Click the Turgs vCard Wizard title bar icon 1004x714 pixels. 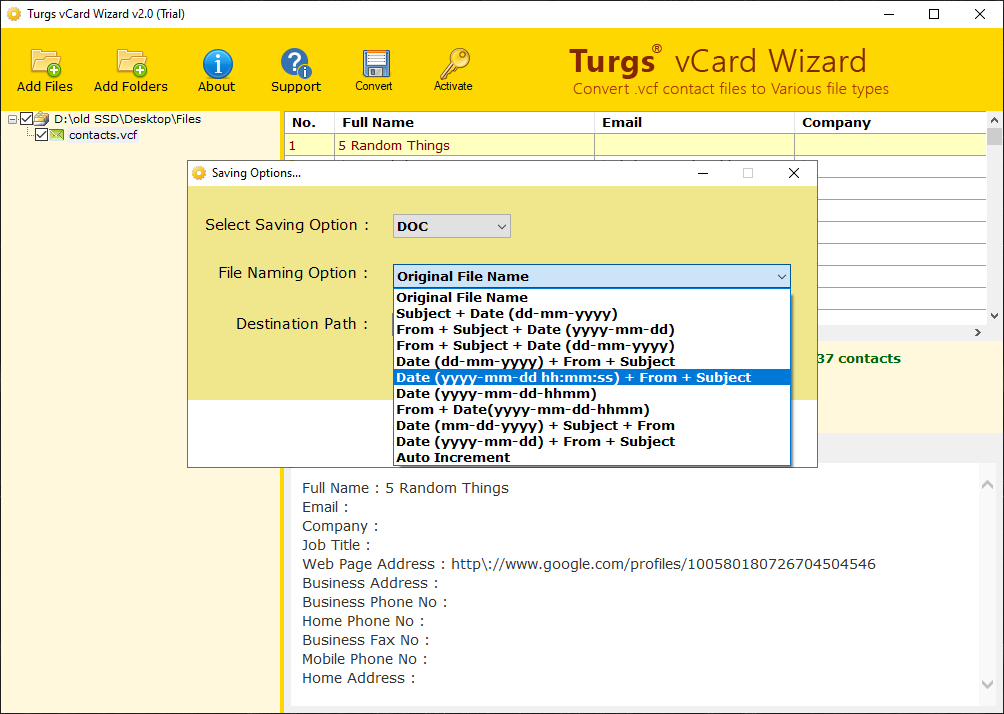pyautogui.click(x=13, y=13)
